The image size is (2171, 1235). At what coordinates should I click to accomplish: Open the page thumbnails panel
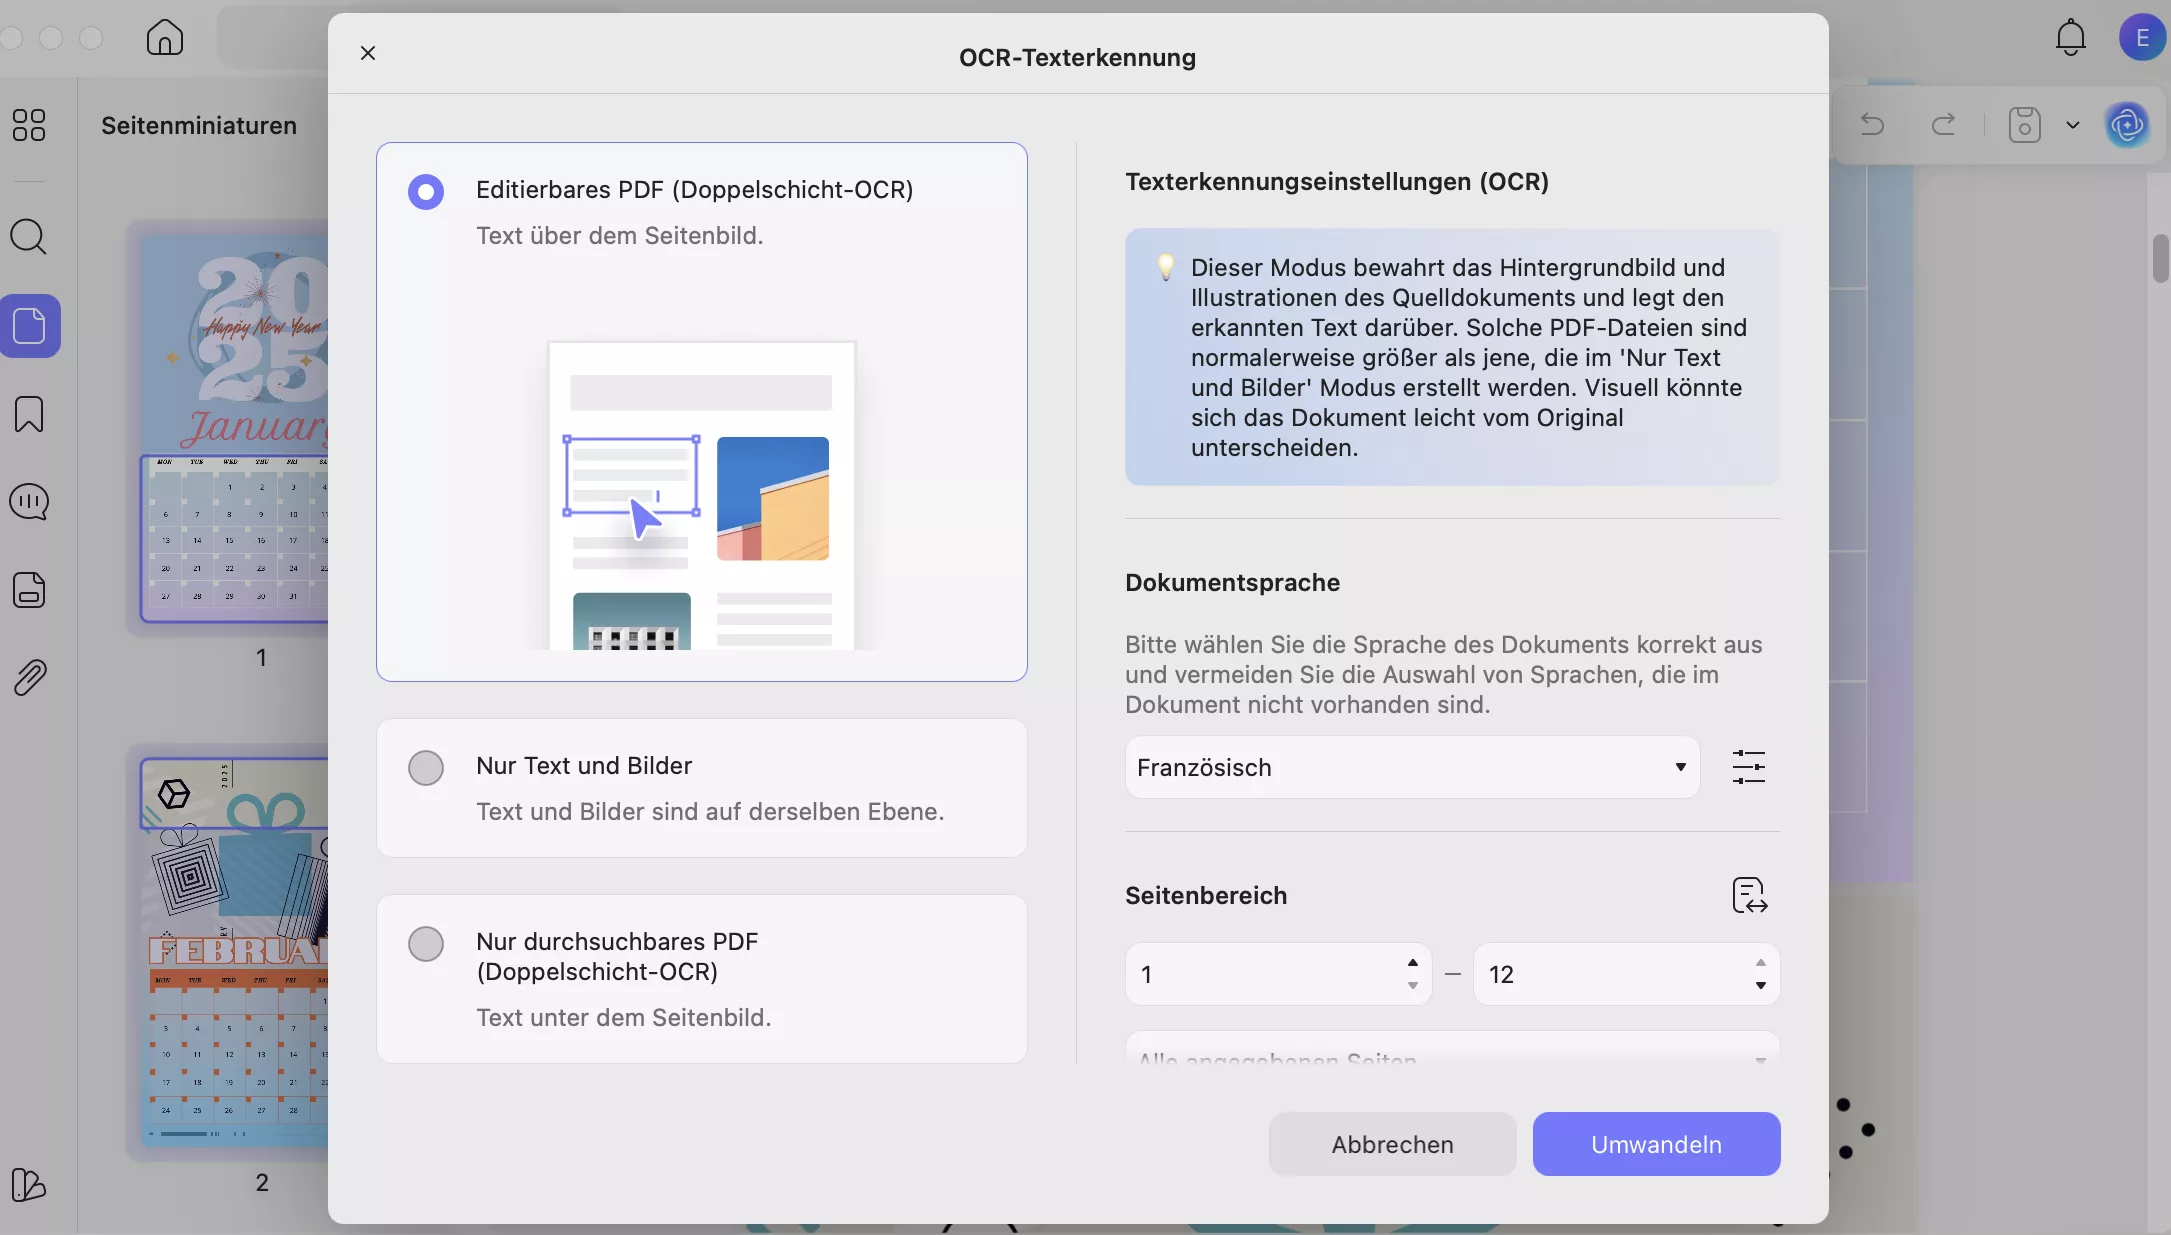[x=31, y=327]
